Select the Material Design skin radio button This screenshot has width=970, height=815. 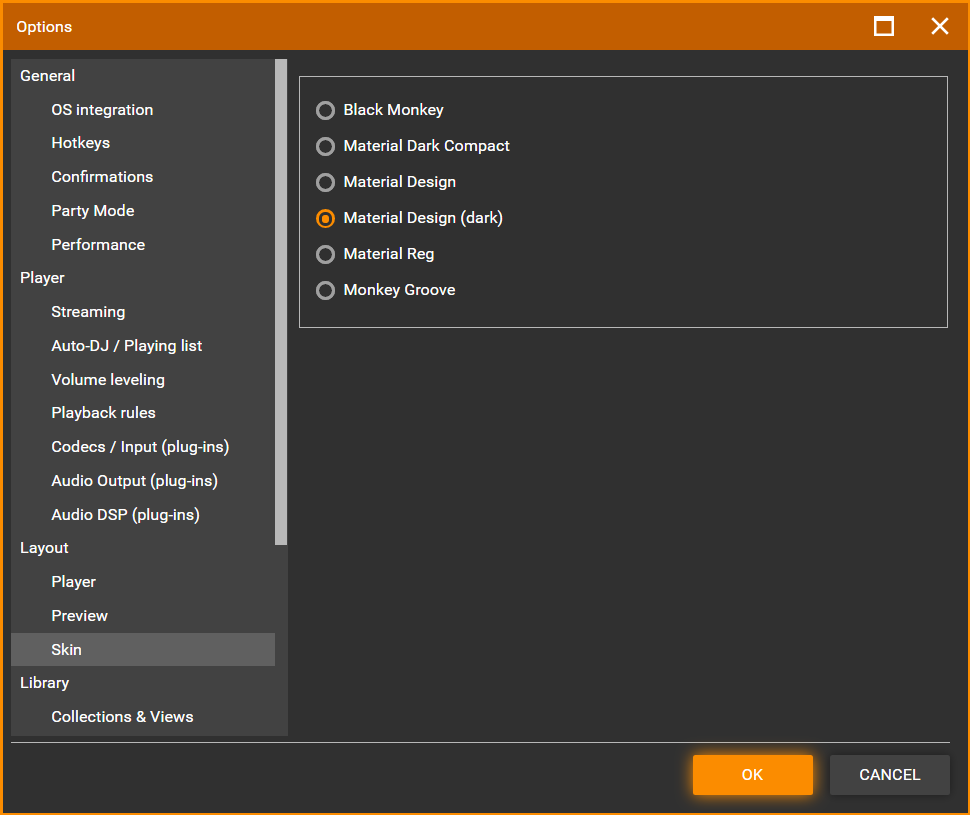[x=325, y=182]
